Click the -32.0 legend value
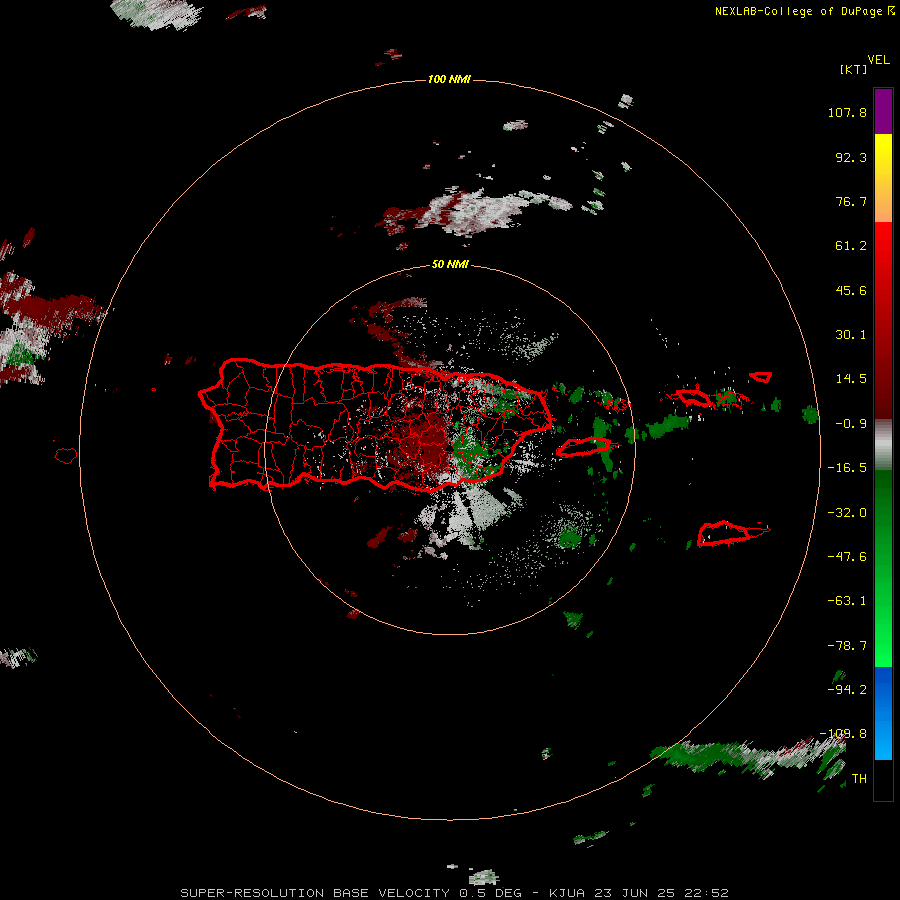 click(x=847, y=513)
